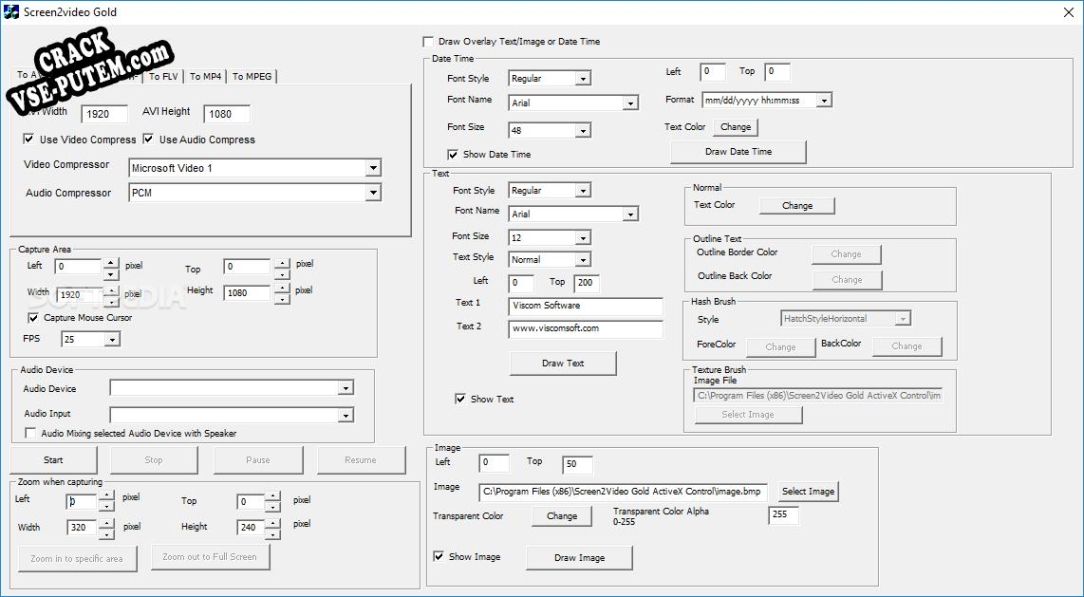Viewport: 1084px width, 597px height.
Task: Click the Text 1 input field
Action: click(x=585, y=305)
